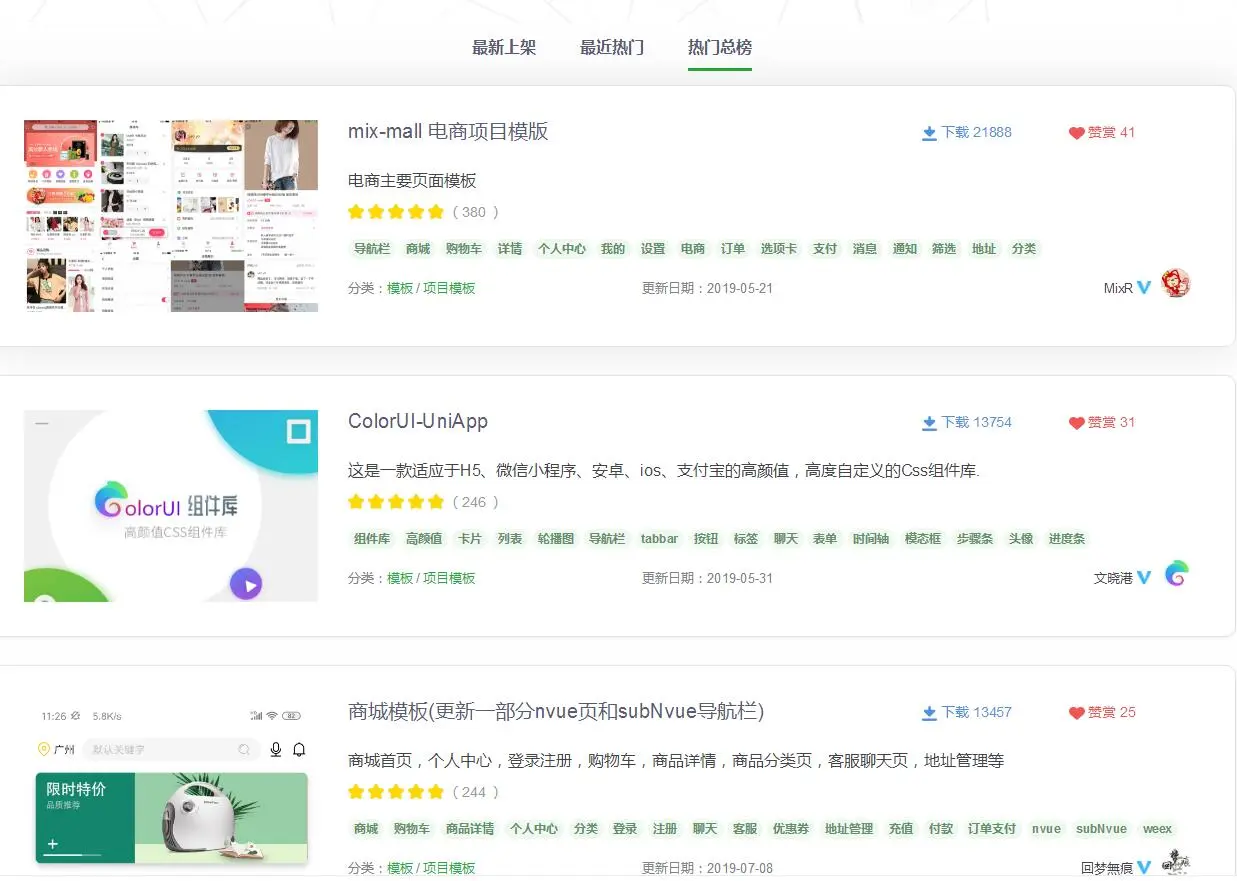Click the 优惠券 tag
The image size is (1237, 881).
click(x=791, y=829)
